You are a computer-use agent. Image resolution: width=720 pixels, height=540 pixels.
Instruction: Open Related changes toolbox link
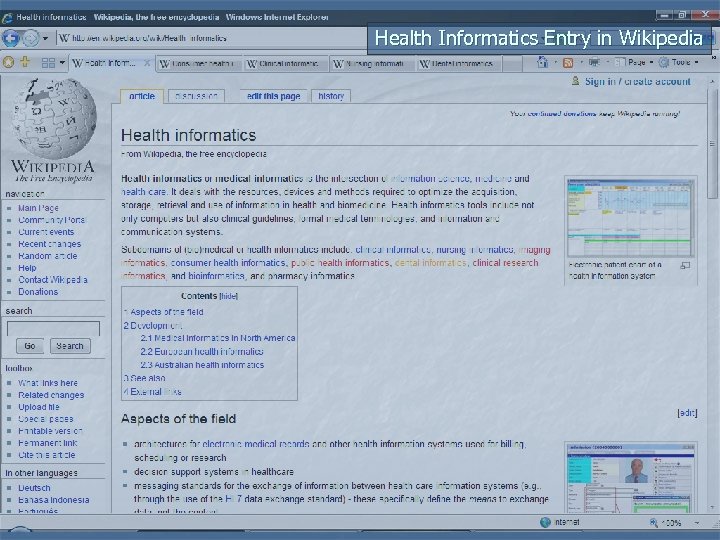[51, 395]
